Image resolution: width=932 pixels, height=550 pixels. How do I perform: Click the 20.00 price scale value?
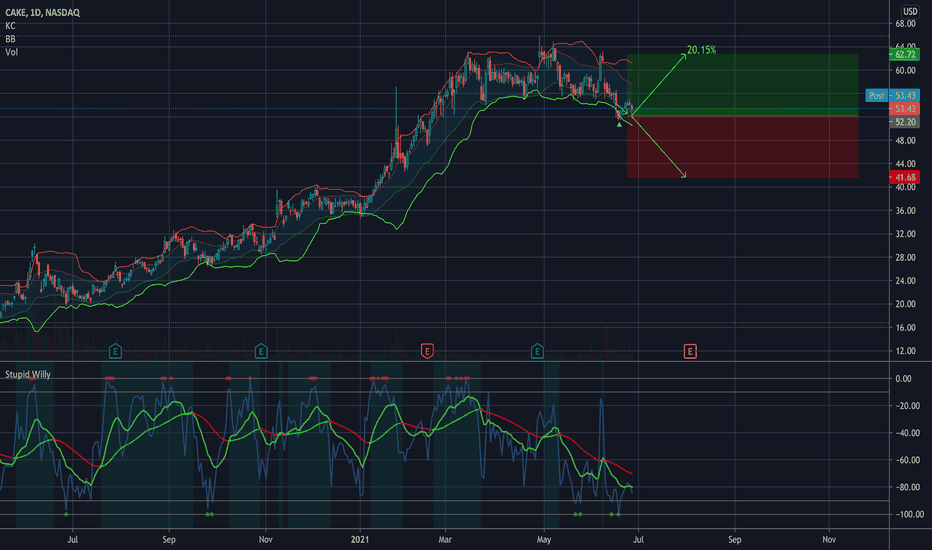[906, 304]
